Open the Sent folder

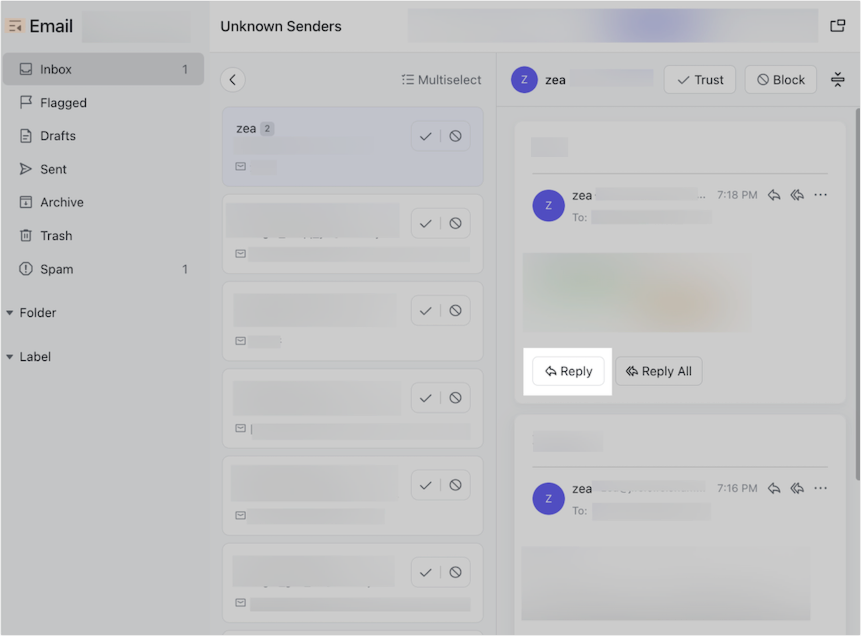(x=103, y=169)
